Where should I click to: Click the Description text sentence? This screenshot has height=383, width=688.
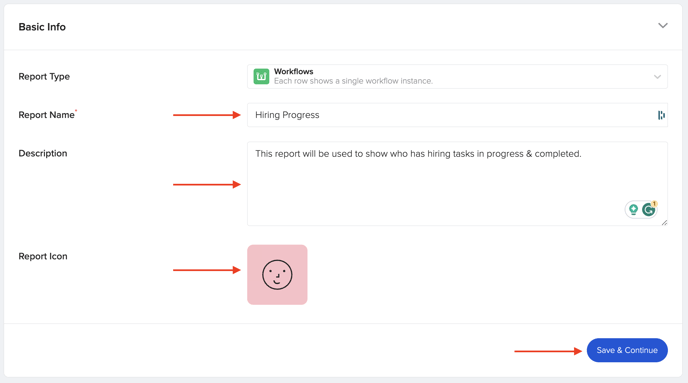(x=418, y=154)
